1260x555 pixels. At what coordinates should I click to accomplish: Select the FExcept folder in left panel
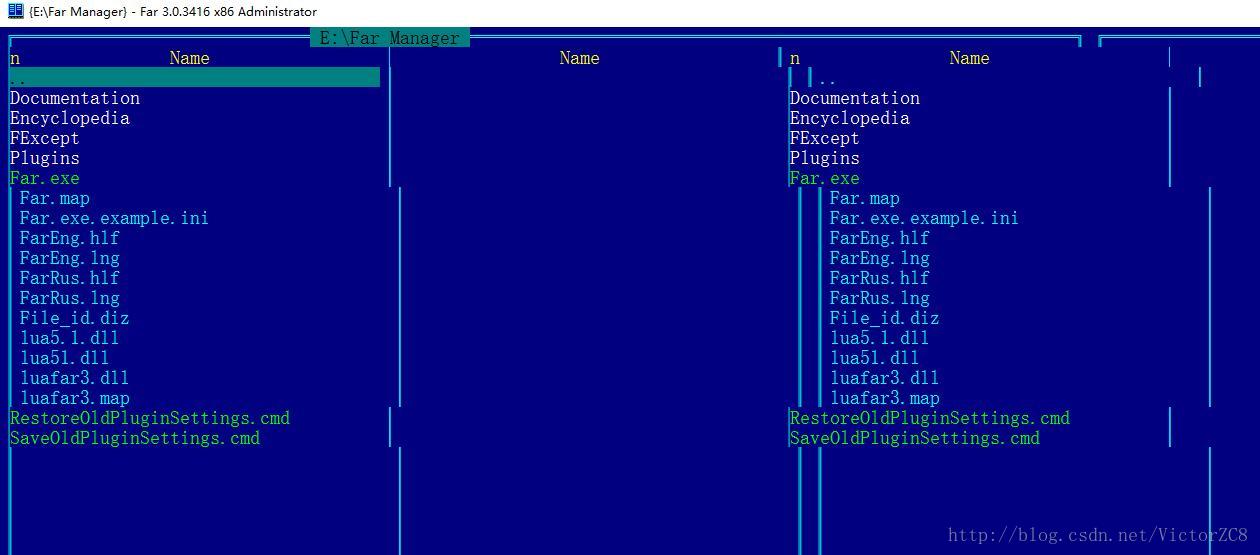(45, 138)
